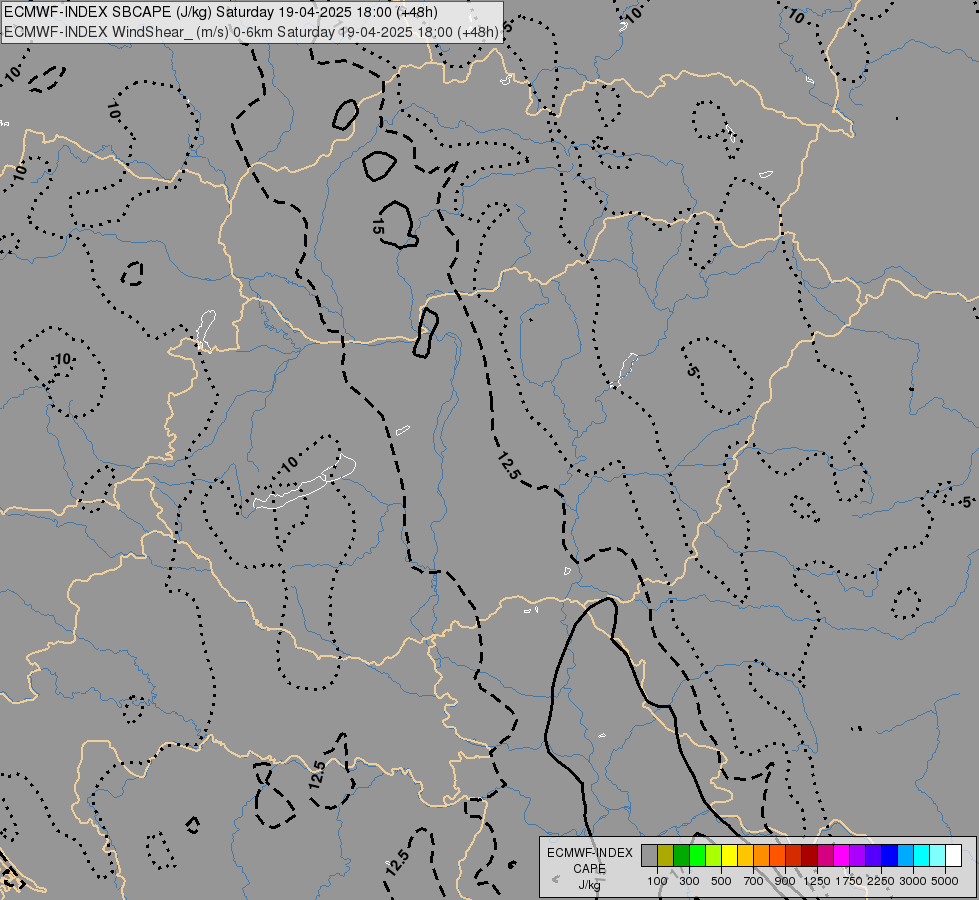Select the olive swatch right of 100 tick
The height and width of the screenshot is (900, 979).
coord(666,855)
